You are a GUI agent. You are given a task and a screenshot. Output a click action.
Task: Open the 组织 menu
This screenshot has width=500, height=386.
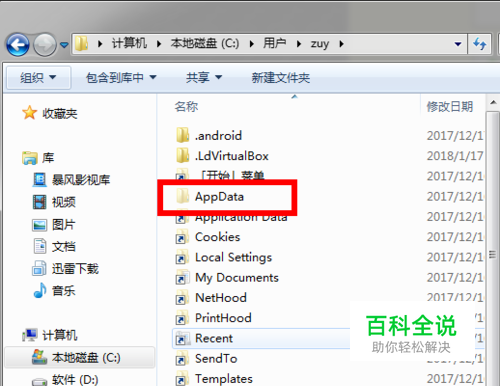tap(38, 78)
